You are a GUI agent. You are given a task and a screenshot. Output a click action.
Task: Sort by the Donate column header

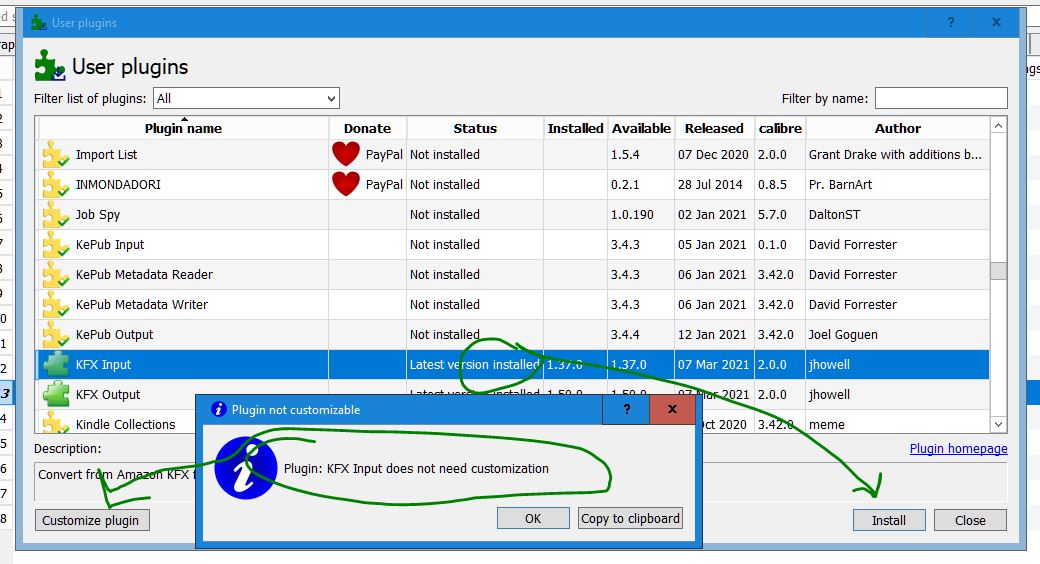coord(367,128)
